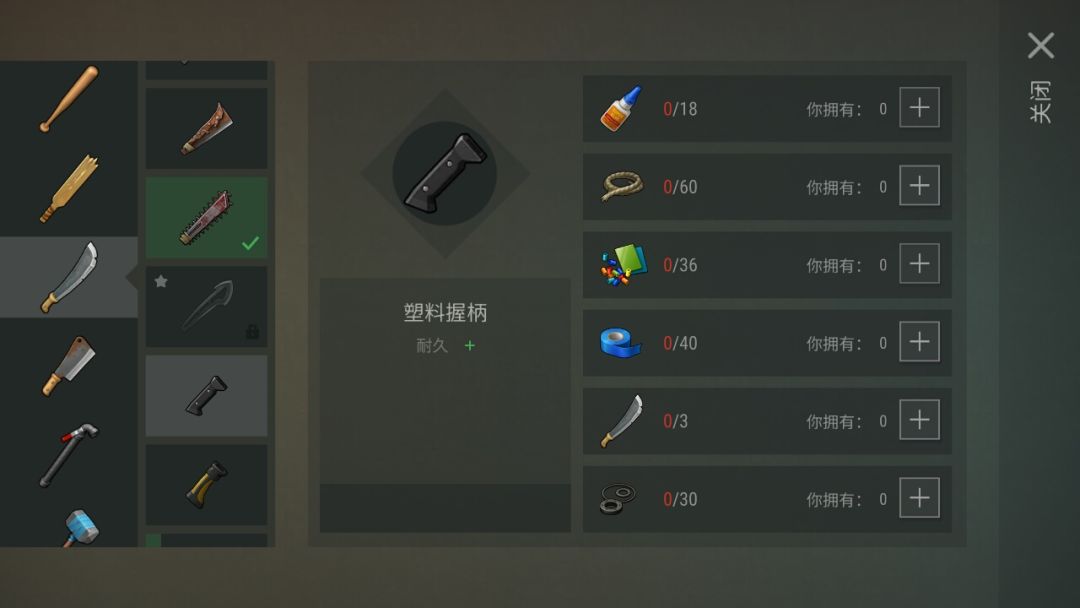This screenshot has width=1080, height=608.
Task: Select the baseball bat weapon
Action: 69,98
